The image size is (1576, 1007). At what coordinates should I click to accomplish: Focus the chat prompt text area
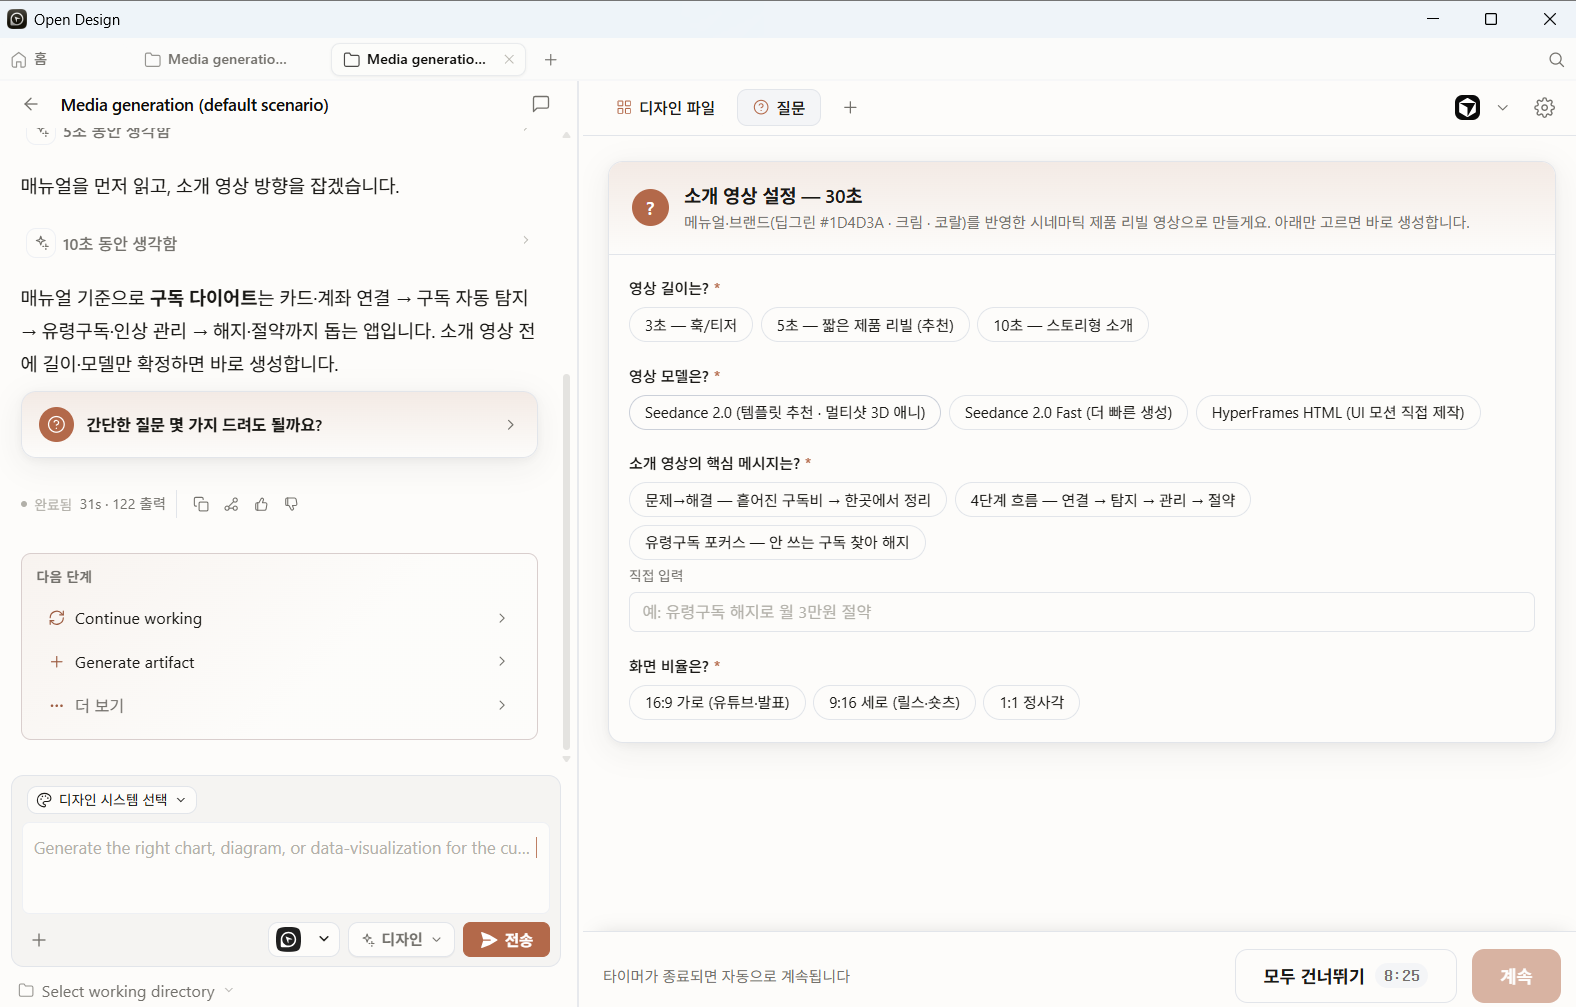tap(285, 868)
